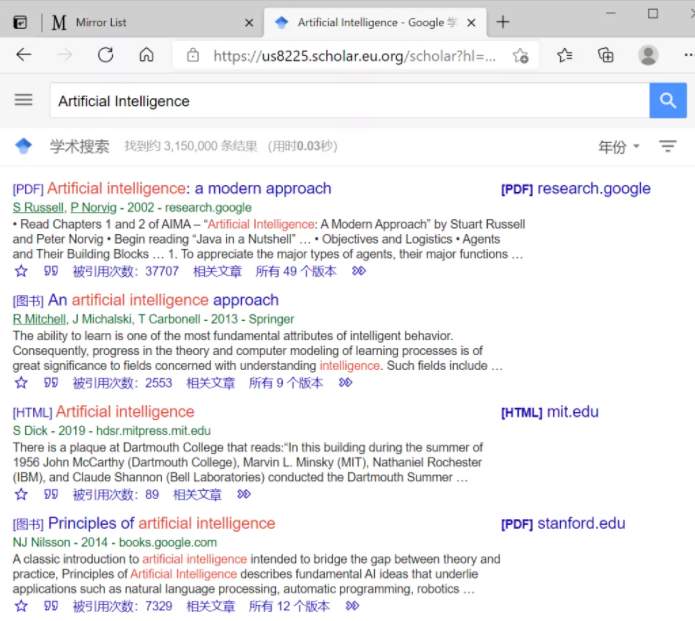Click S Dick - 2019 - hdsr.mitpress.mit.edu line
Viewport: 695px width, 621px height.
[112, 431]
